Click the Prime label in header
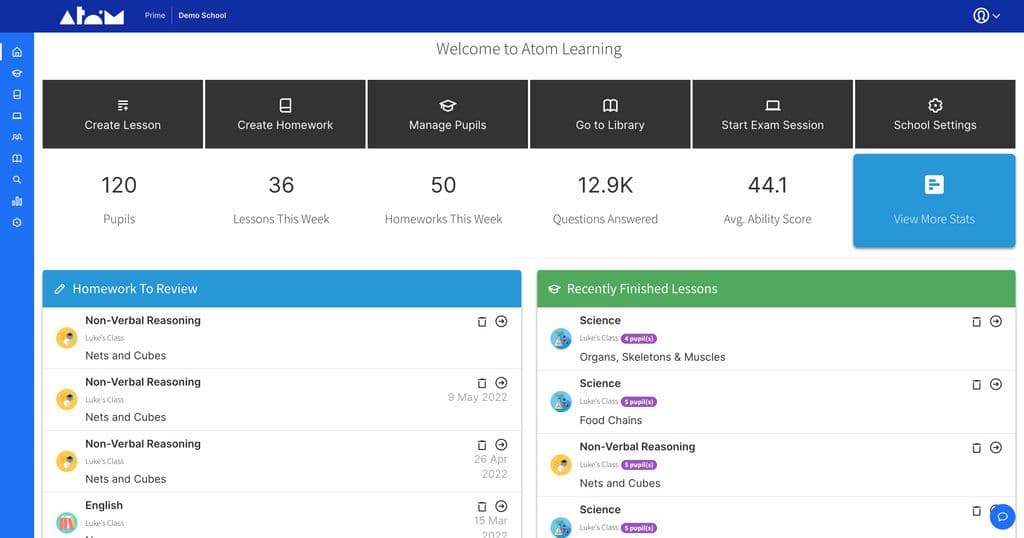This screenshot has height=538, width=1024. click(x=155, y=16)
